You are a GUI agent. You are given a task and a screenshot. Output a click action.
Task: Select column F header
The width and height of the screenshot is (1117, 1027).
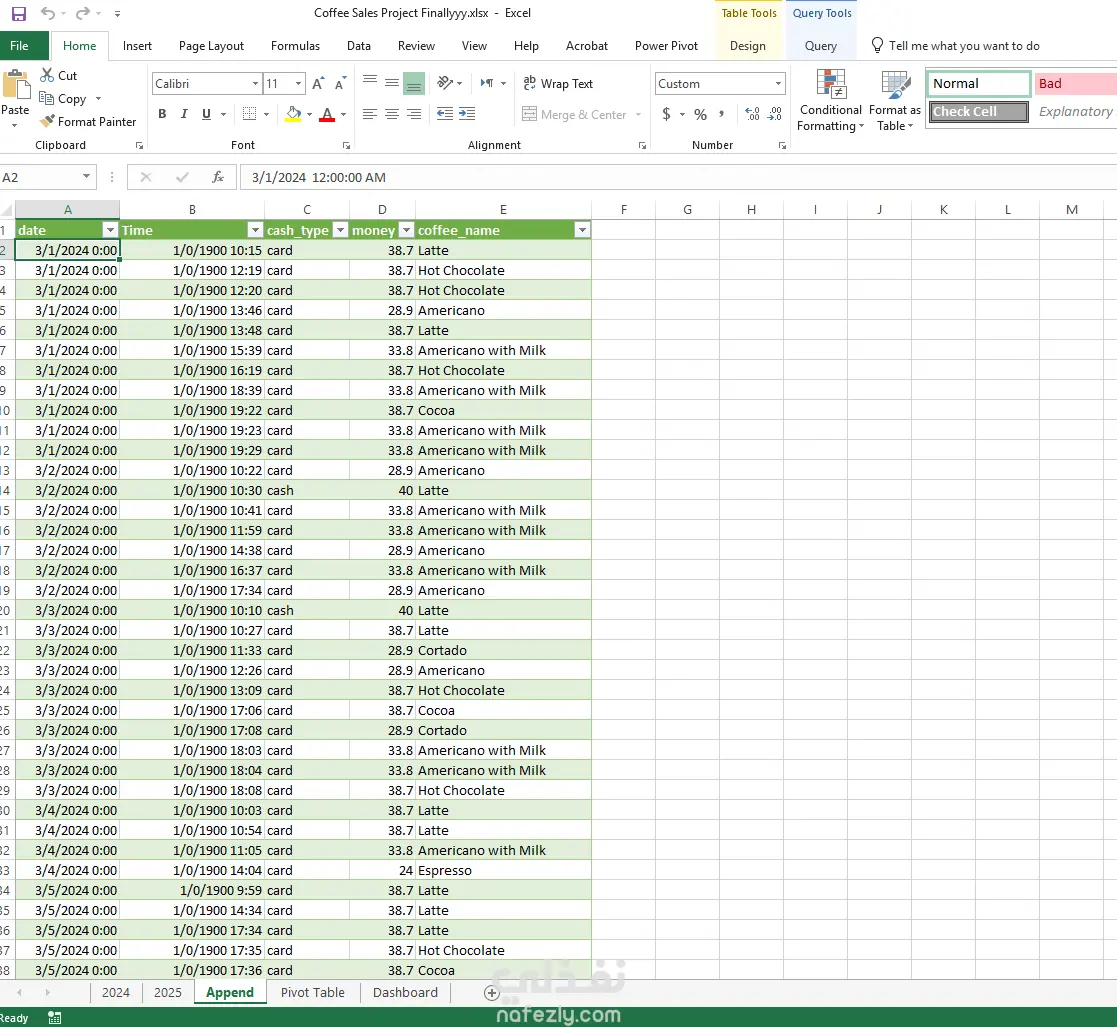pyautogui.click(x=623, y=209)
